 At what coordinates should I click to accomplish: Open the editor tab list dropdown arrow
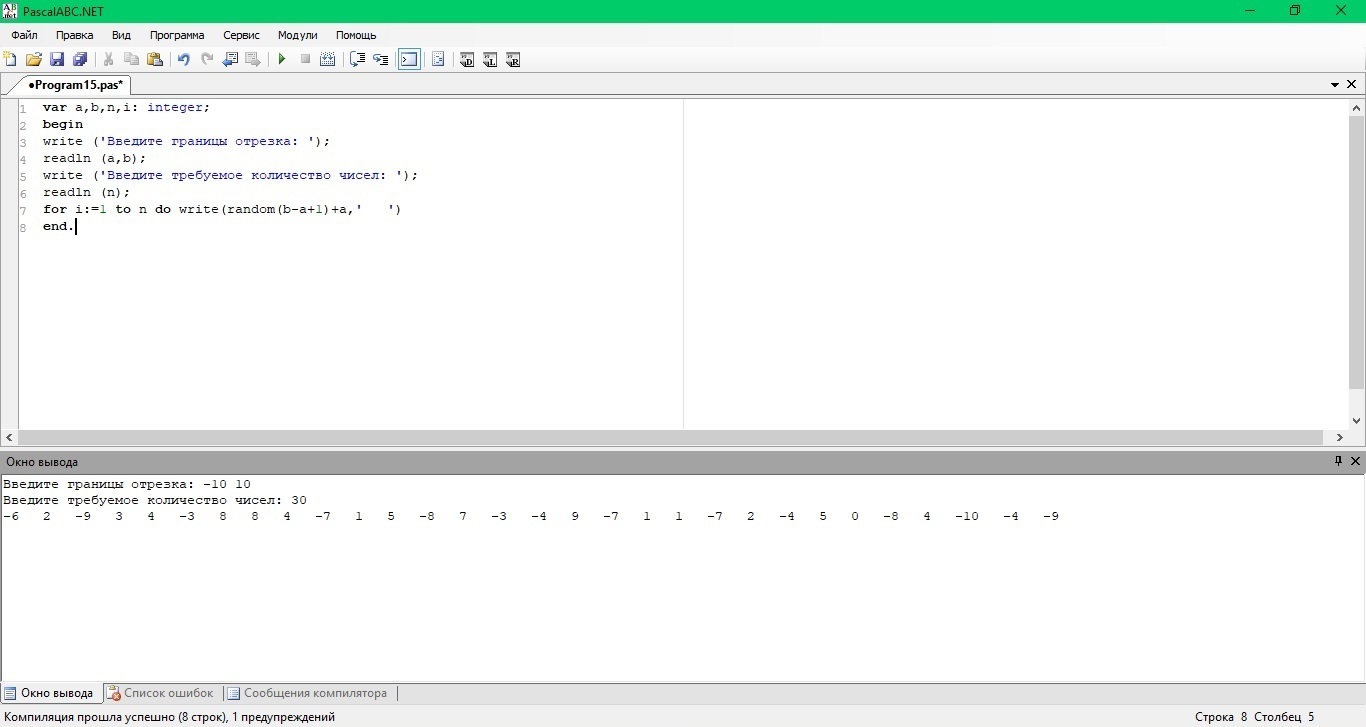coord(1335,85)
